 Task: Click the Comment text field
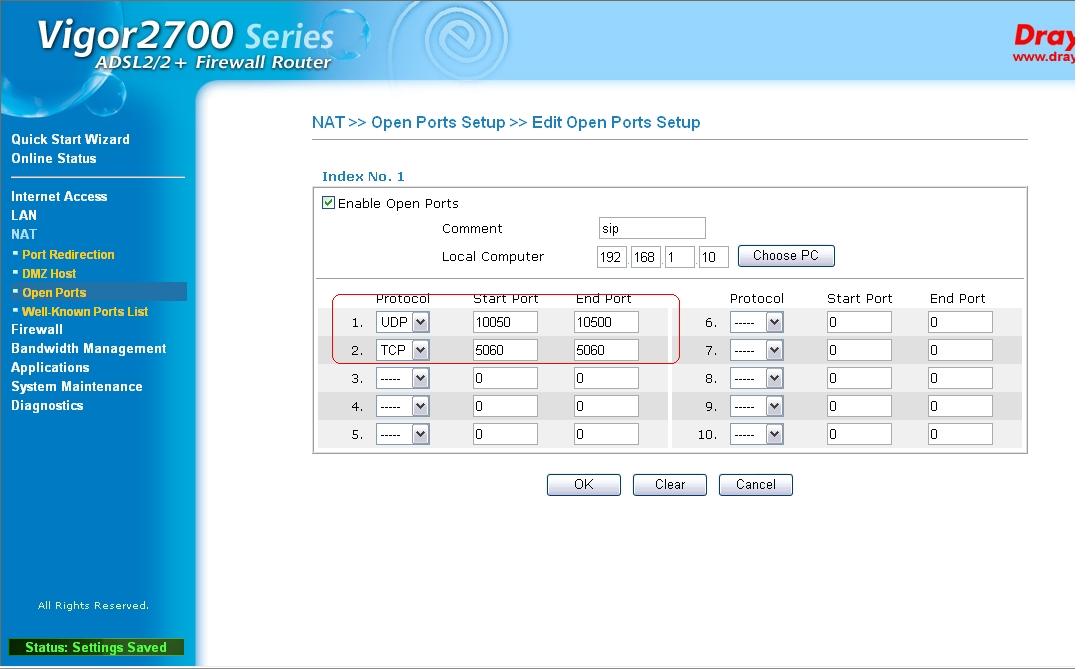point(652,229)
